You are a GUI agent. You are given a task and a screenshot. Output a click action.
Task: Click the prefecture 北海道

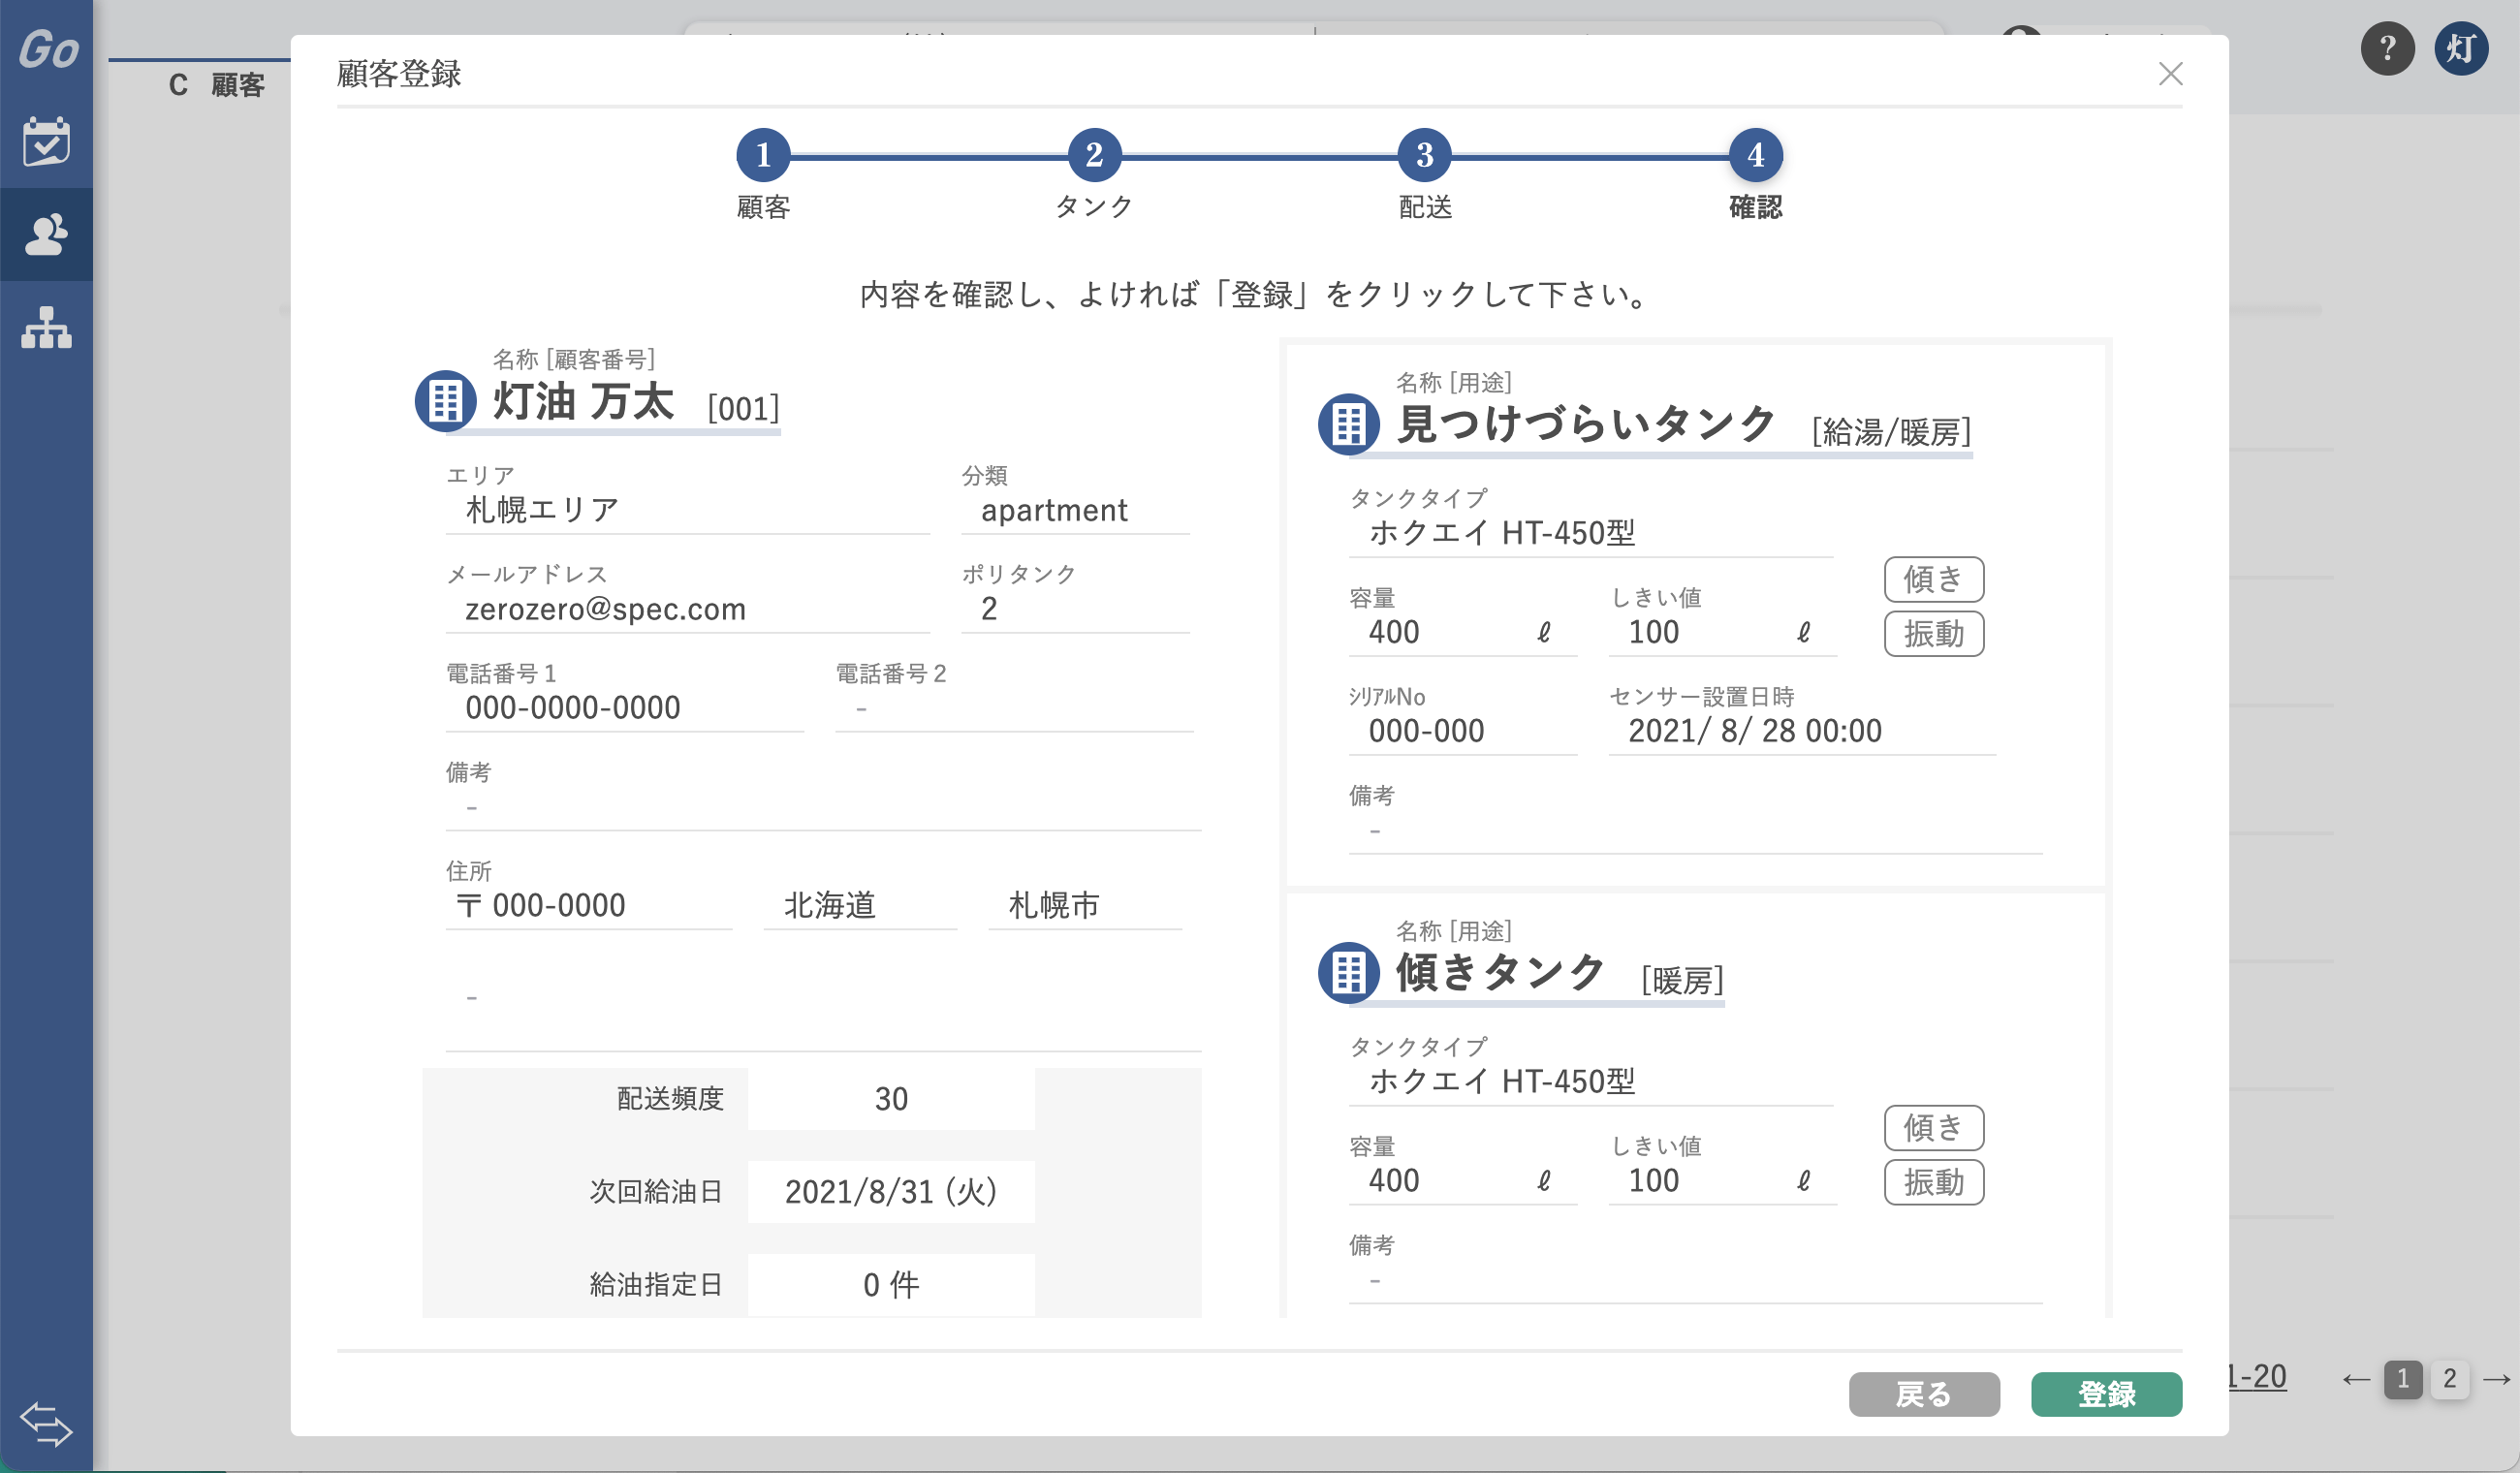(x=829, y=906)
